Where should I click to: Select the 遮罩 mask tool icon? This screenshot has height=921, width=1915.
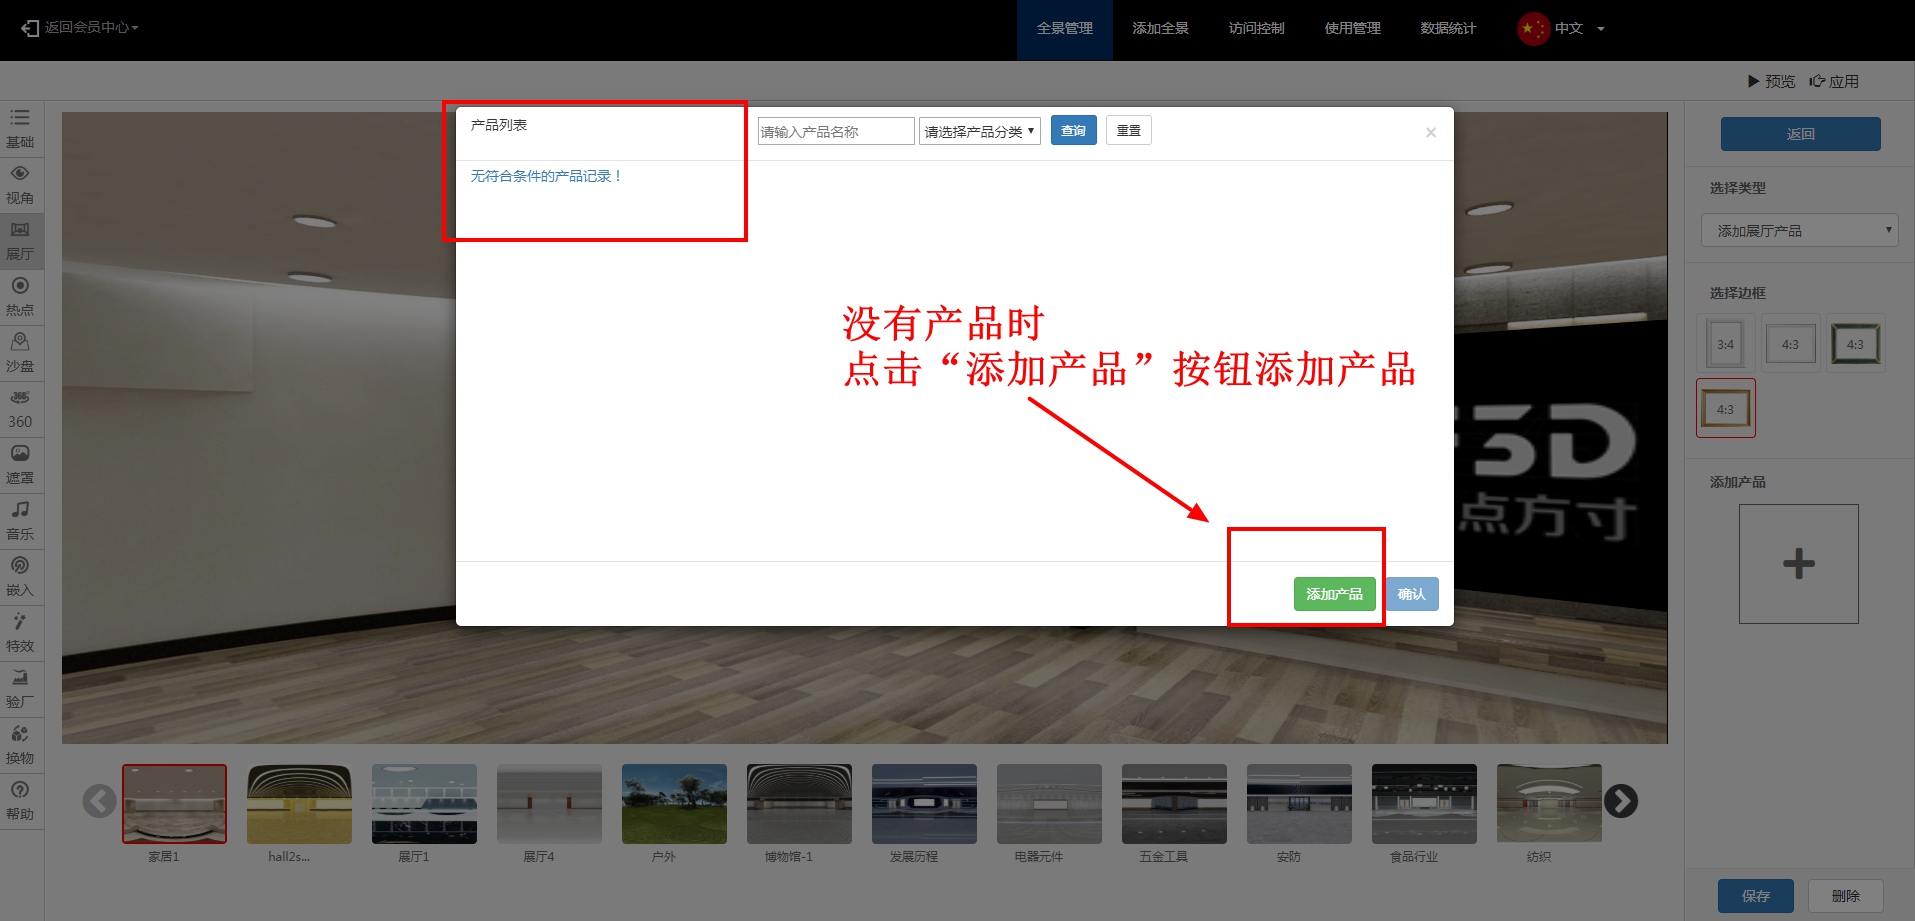coord(20,464)
